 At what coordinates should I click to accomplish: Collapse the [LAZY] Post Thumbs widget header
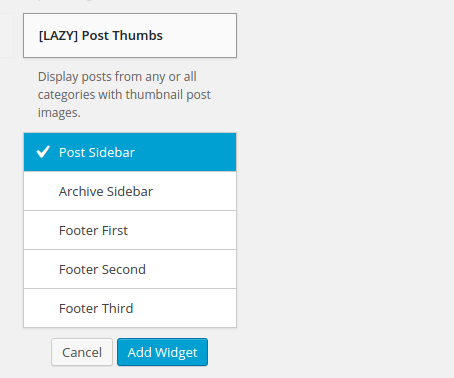(130, 35)
